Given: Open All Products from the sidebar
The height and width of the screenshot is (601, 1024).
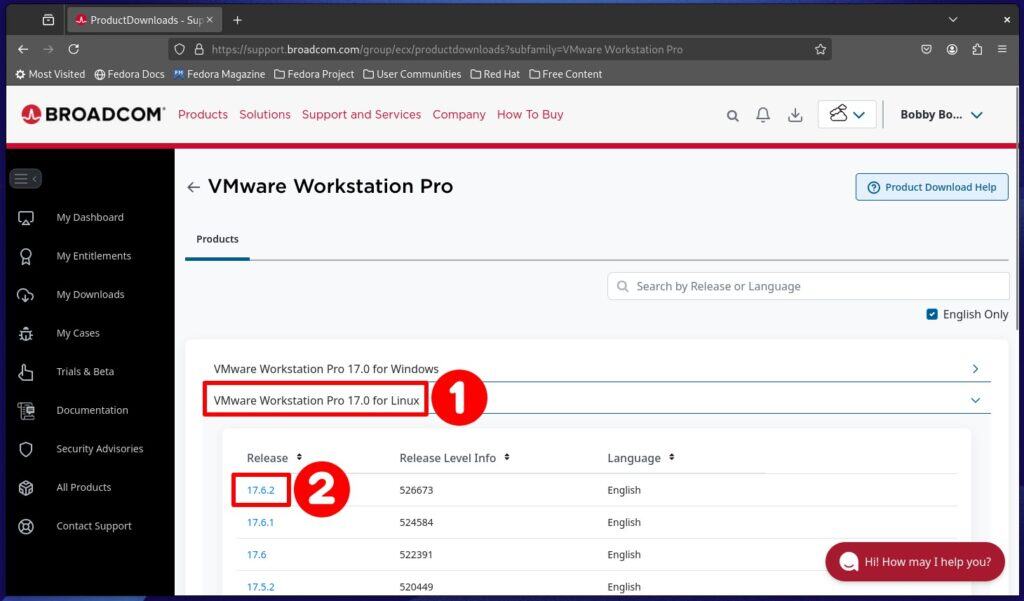Looking at the screenshot, I should pos(83,487).
